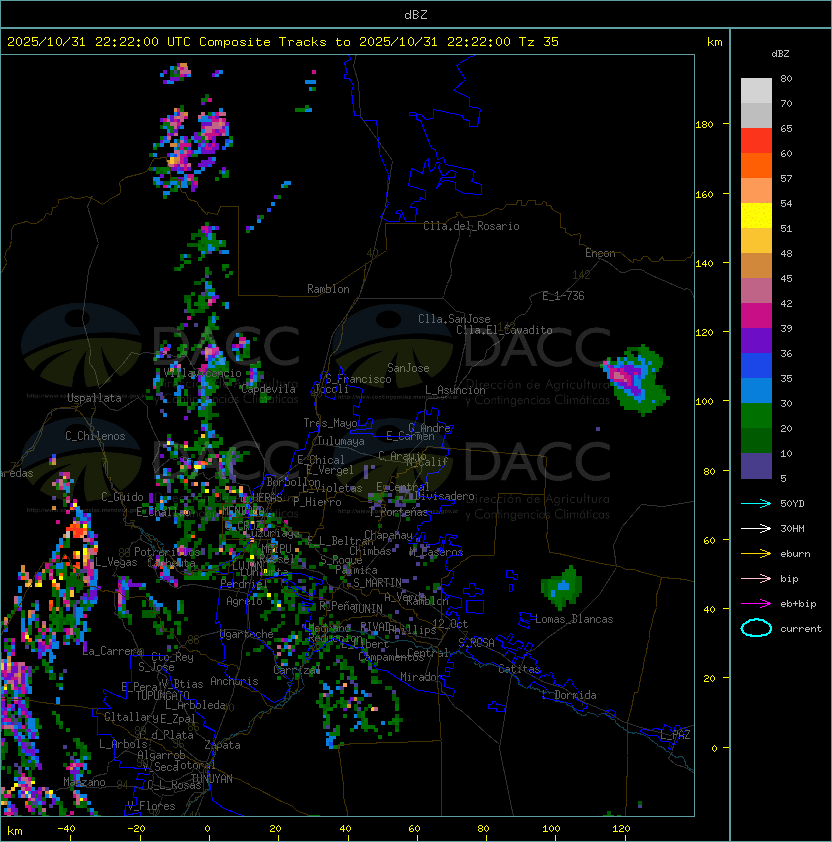Click the purple 39 dBZ legend swatch
Screen dimensions: 832x842
pyautogui.click(x=756, y=340)
